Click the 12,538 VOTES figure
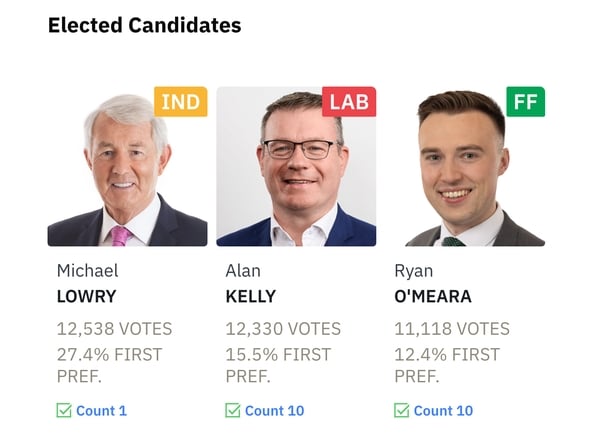The image size is (614, 444). point(114,328)
